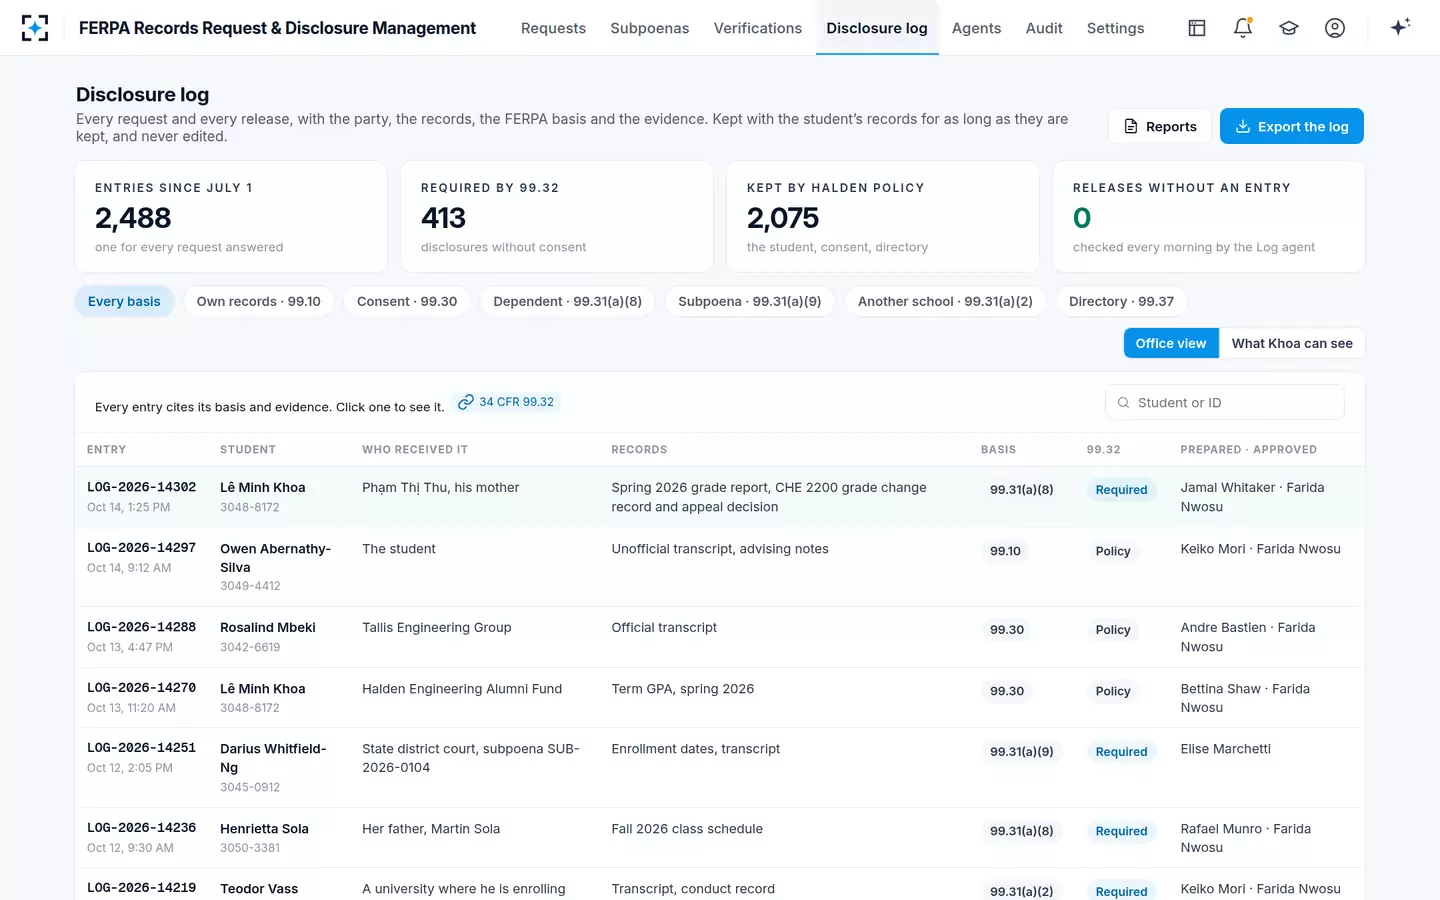Click Tallis Engineering Group recipient
1440x900 pixels.
[436, 628]
